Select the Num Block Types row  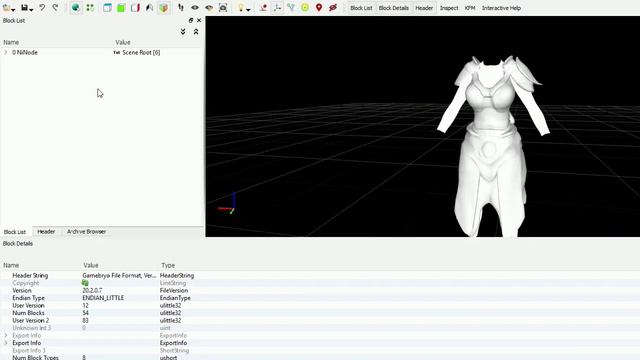point(320,358)
